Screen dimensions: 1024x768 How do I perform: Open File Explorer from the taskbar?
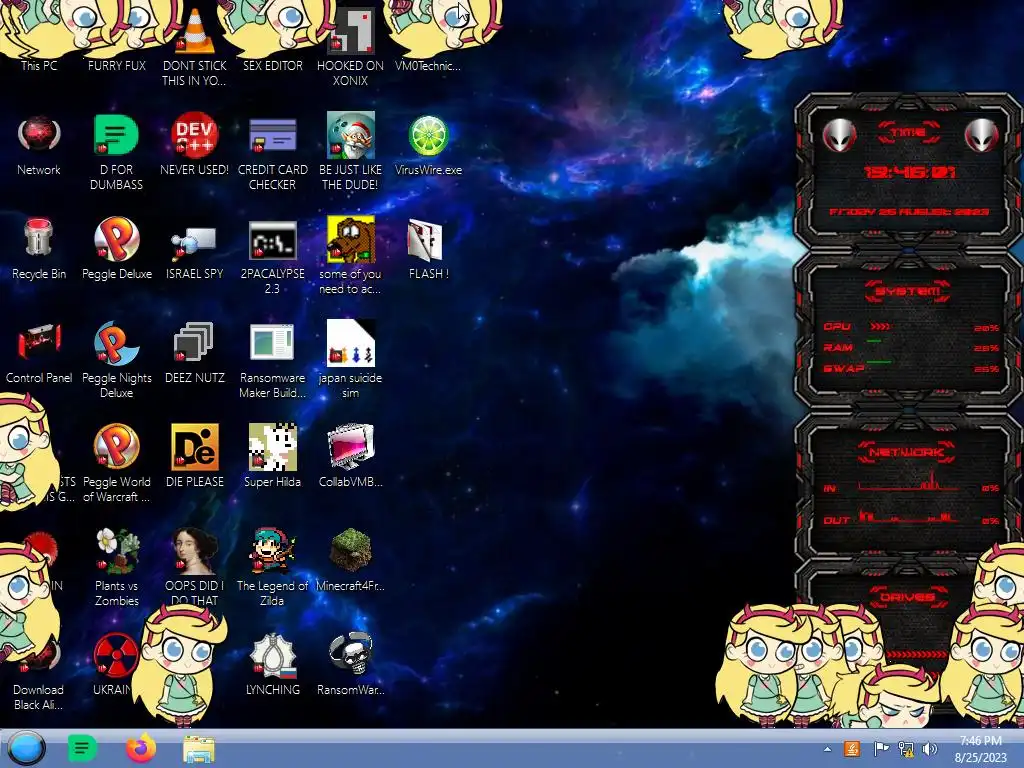click(199, 749)
